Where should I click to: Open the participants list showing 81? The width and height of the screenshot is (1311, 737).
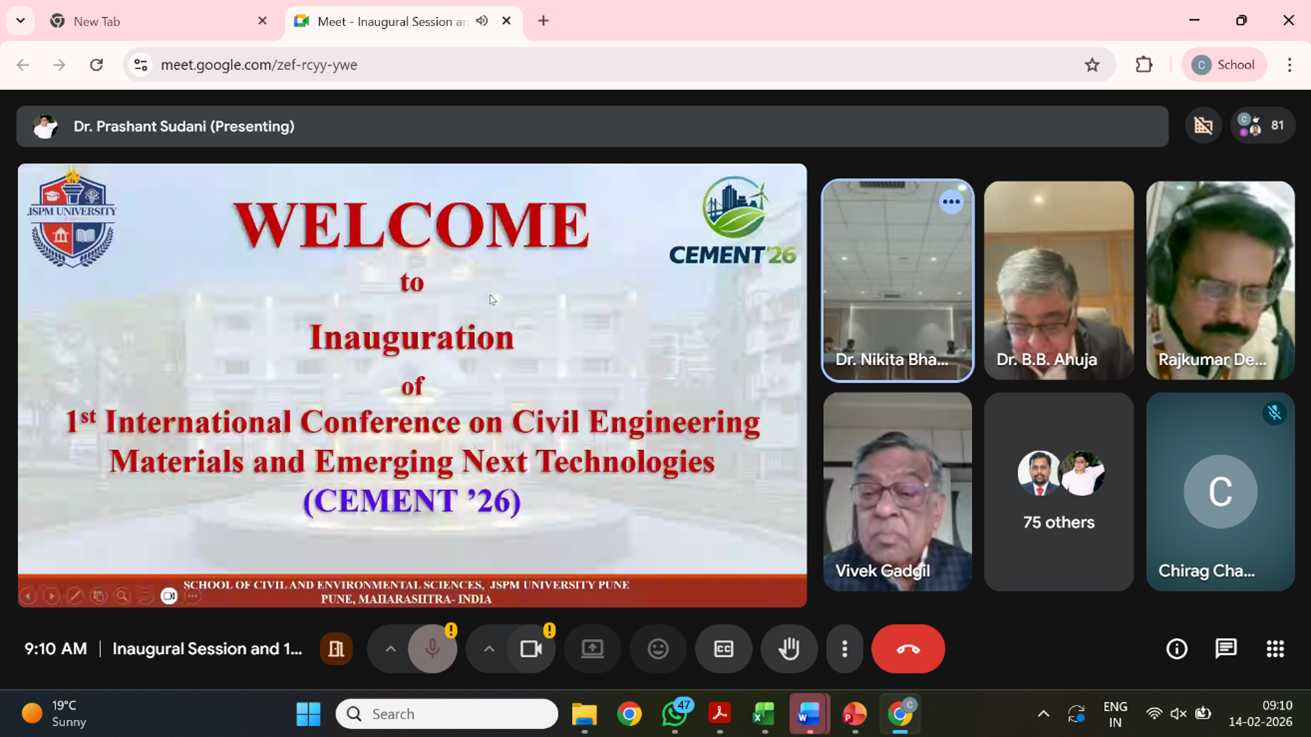coord(1263,126)
